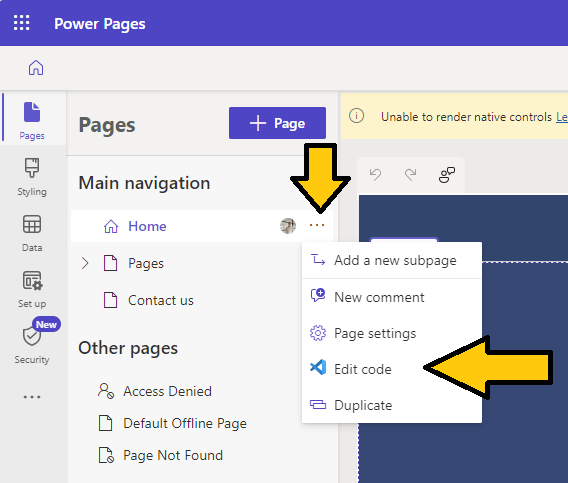Expand the Pages tree item chevron
The width and height of the screenshot is (568, 483).
85,263
